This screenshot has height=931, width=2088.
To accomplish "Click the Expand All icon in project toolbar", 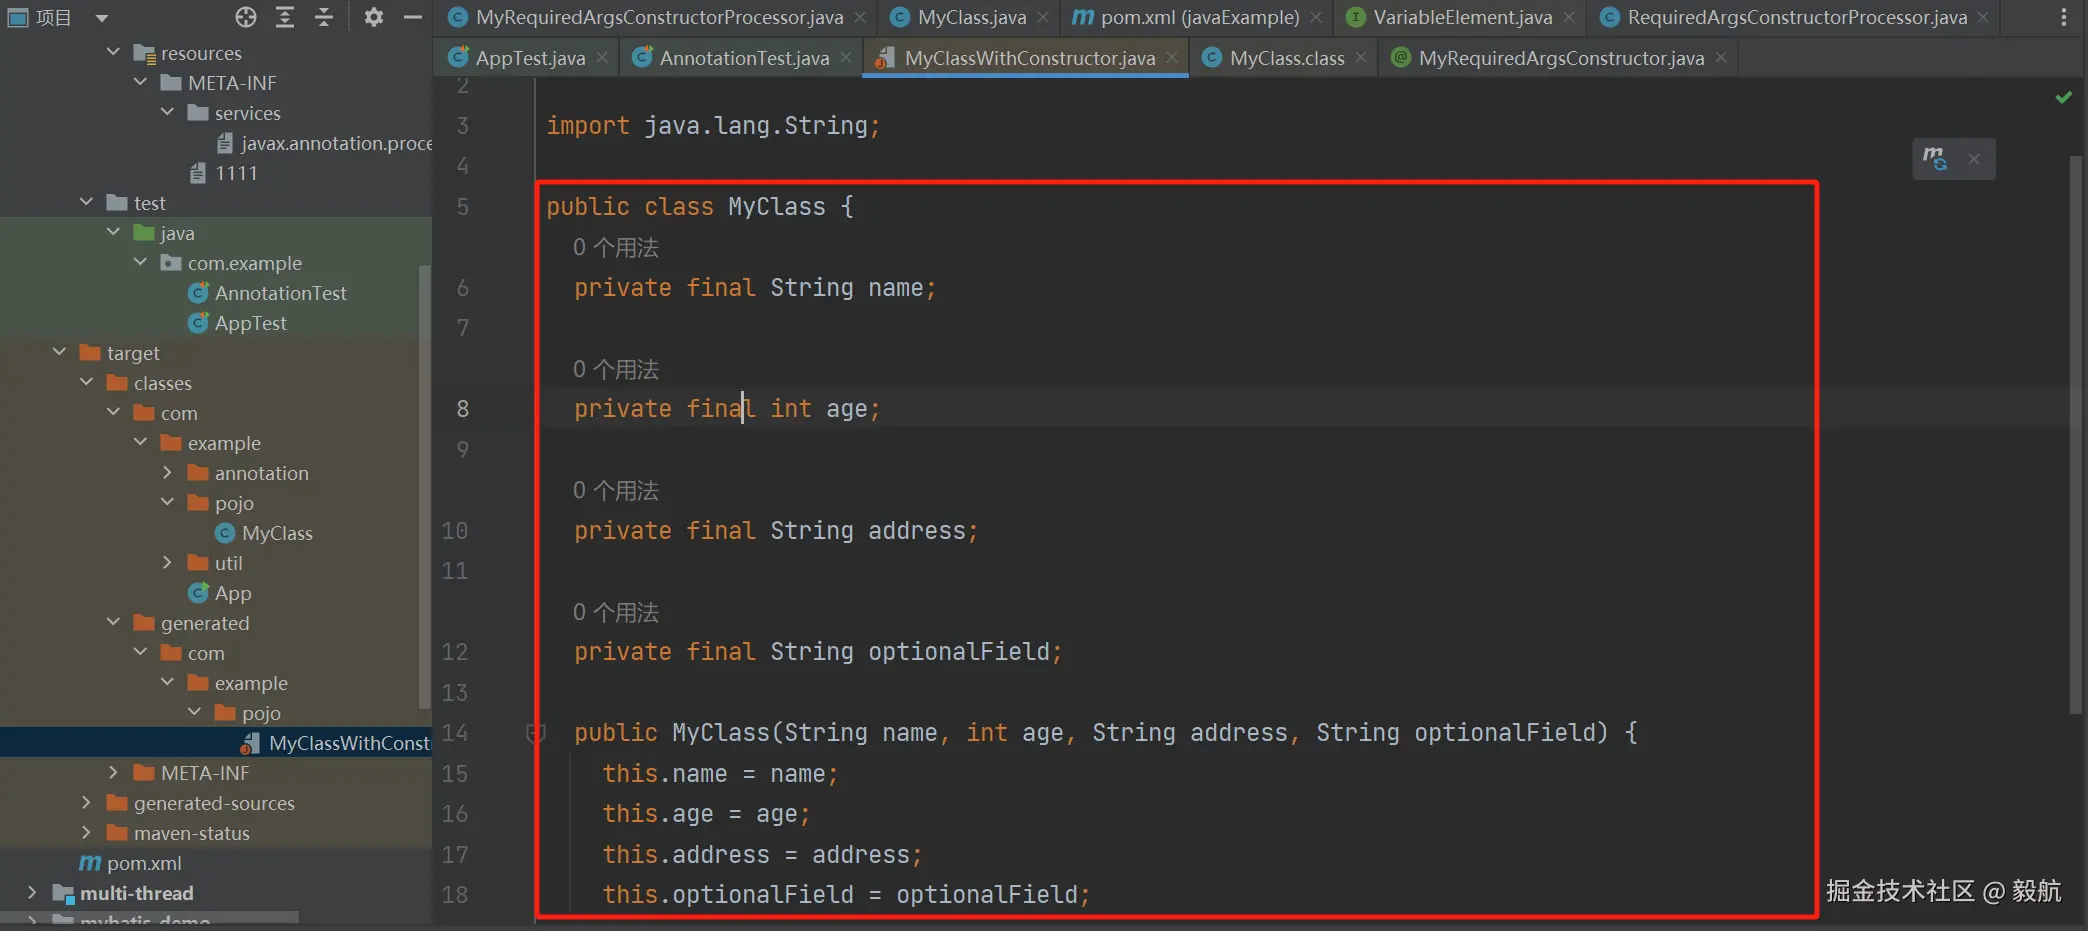I will [285, 17].
